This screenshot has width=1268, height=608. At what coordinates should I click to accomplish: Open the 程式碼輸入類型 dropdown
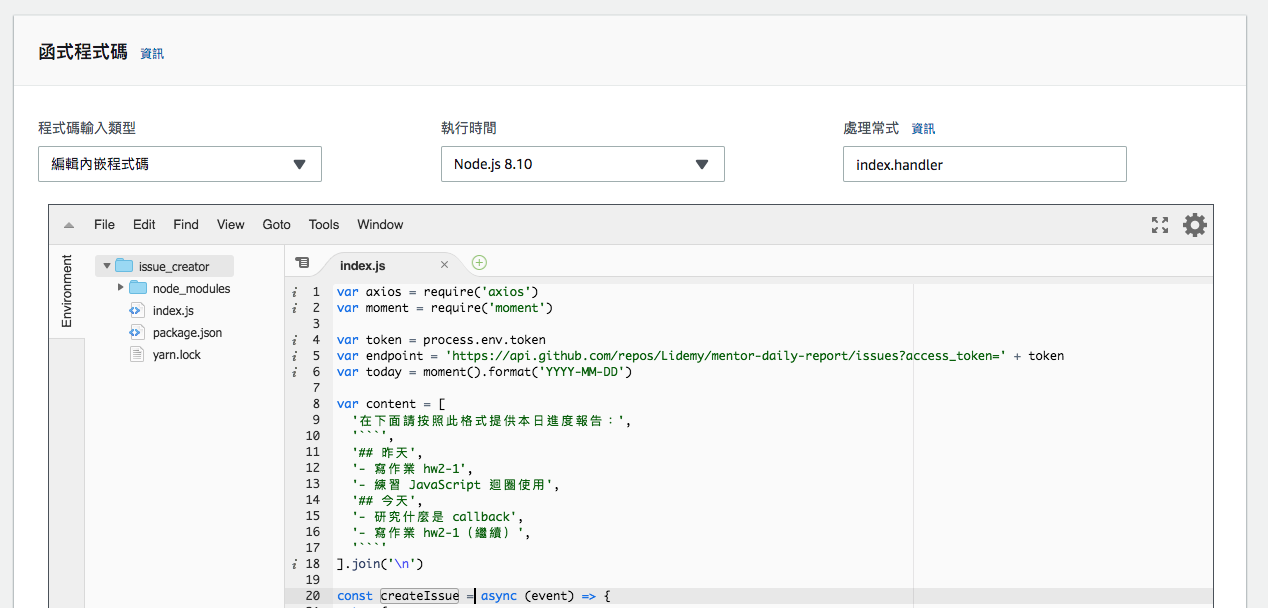[x=180, y=164]
